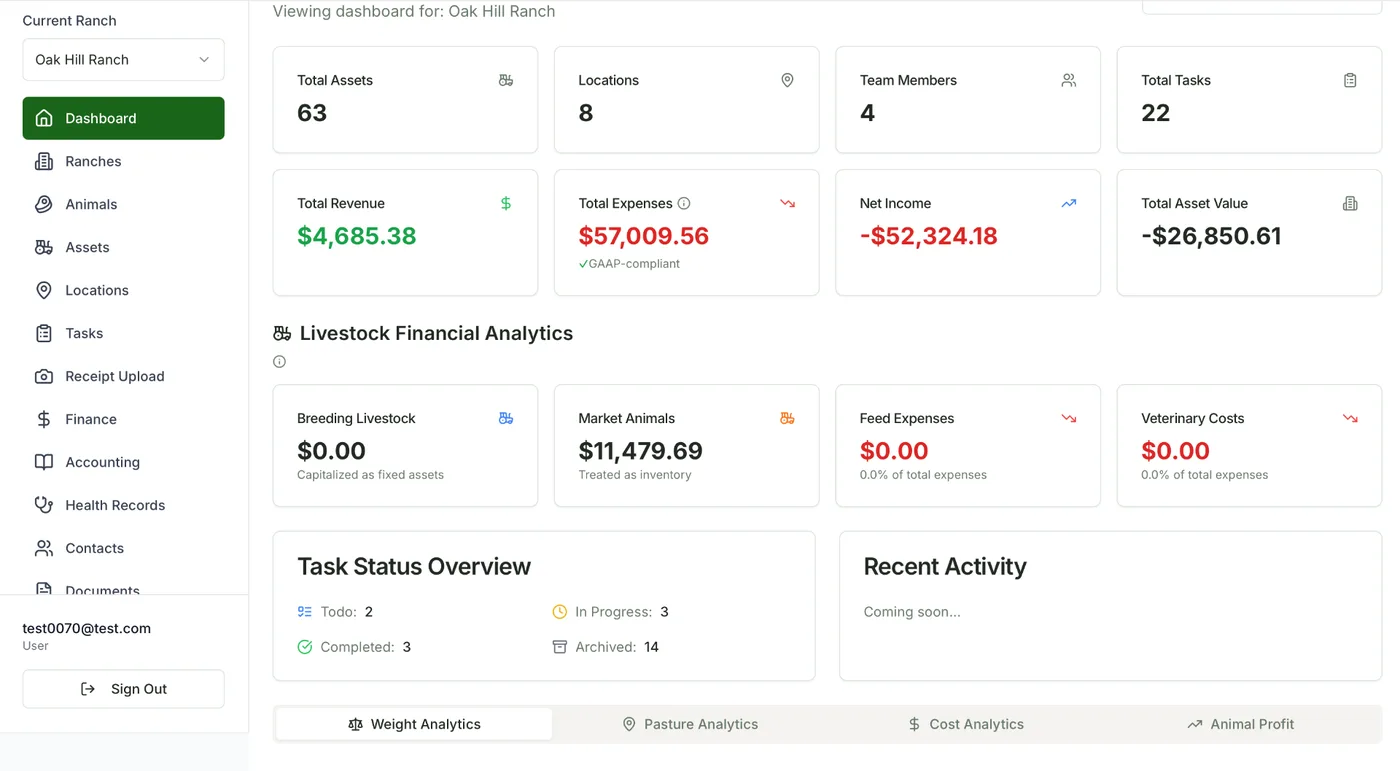Go to Dashboard in the sidebar

pos(123,118)
